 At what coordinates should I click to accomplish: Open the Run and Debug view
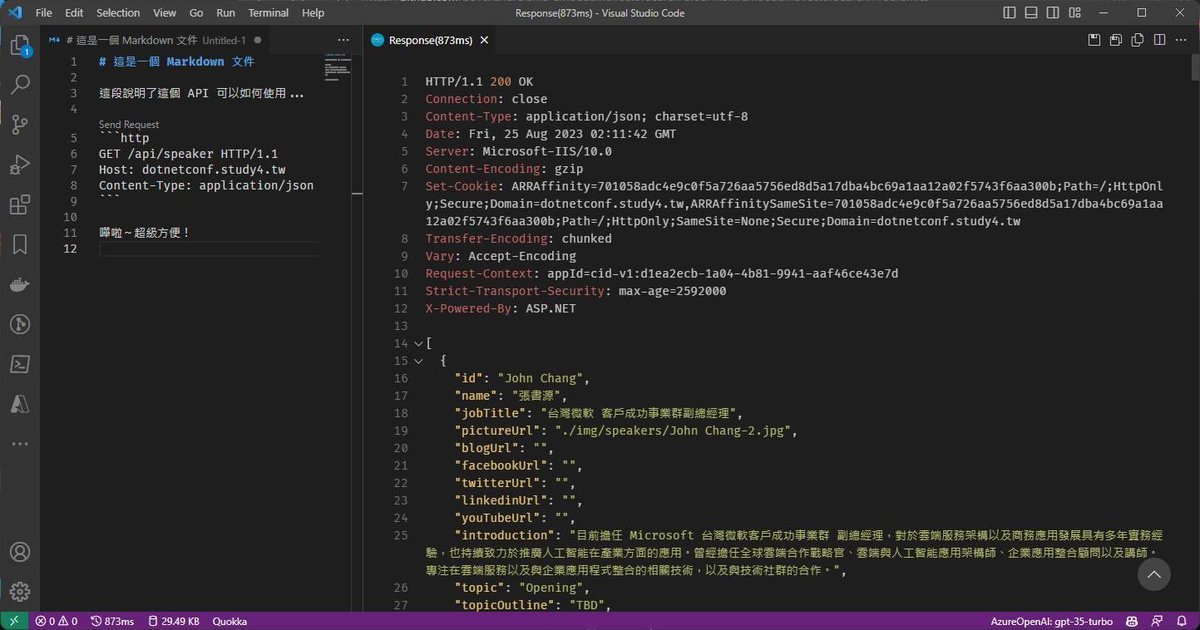(x=19, y=165)
